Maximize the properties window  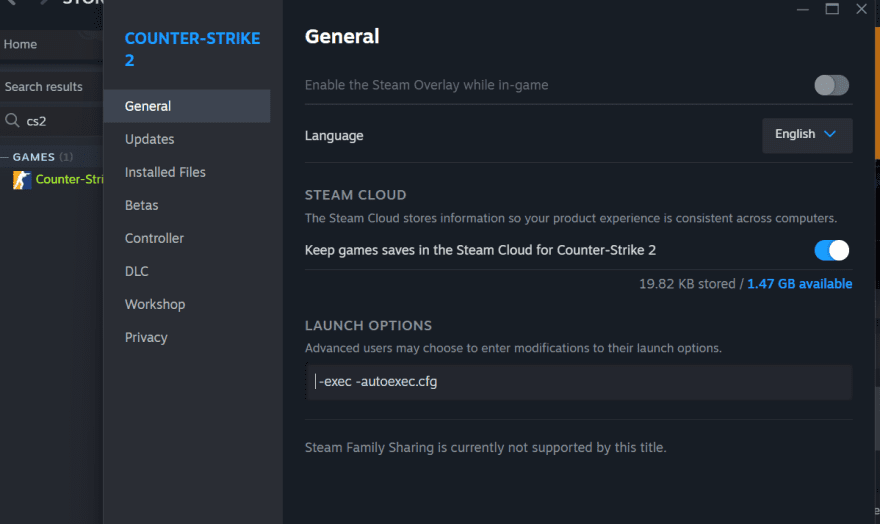pyautogui.click(x=832, y=8)
